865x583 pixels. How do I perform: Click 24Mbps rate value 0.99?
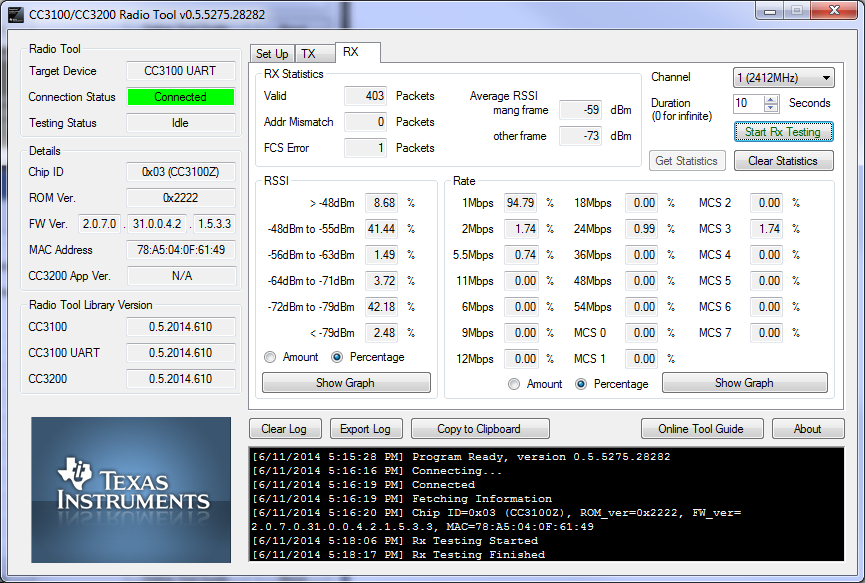642,229
